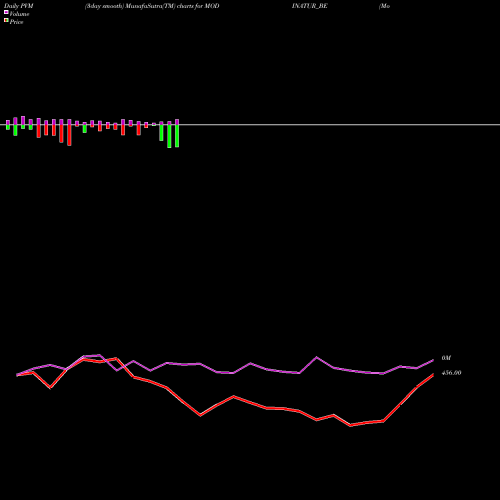Click the Volume legend color swatch

6,12
